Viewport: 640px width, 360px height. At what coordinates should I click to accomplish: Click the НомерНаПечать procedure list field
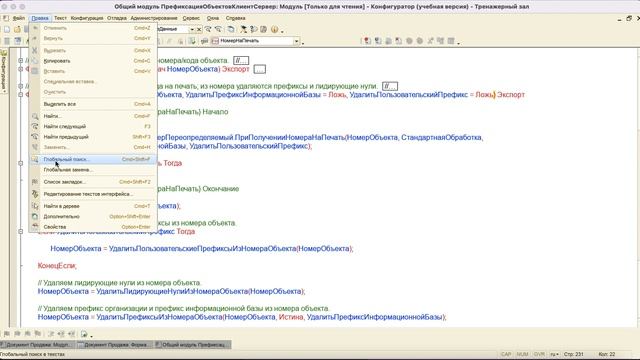tap(256, 41)
